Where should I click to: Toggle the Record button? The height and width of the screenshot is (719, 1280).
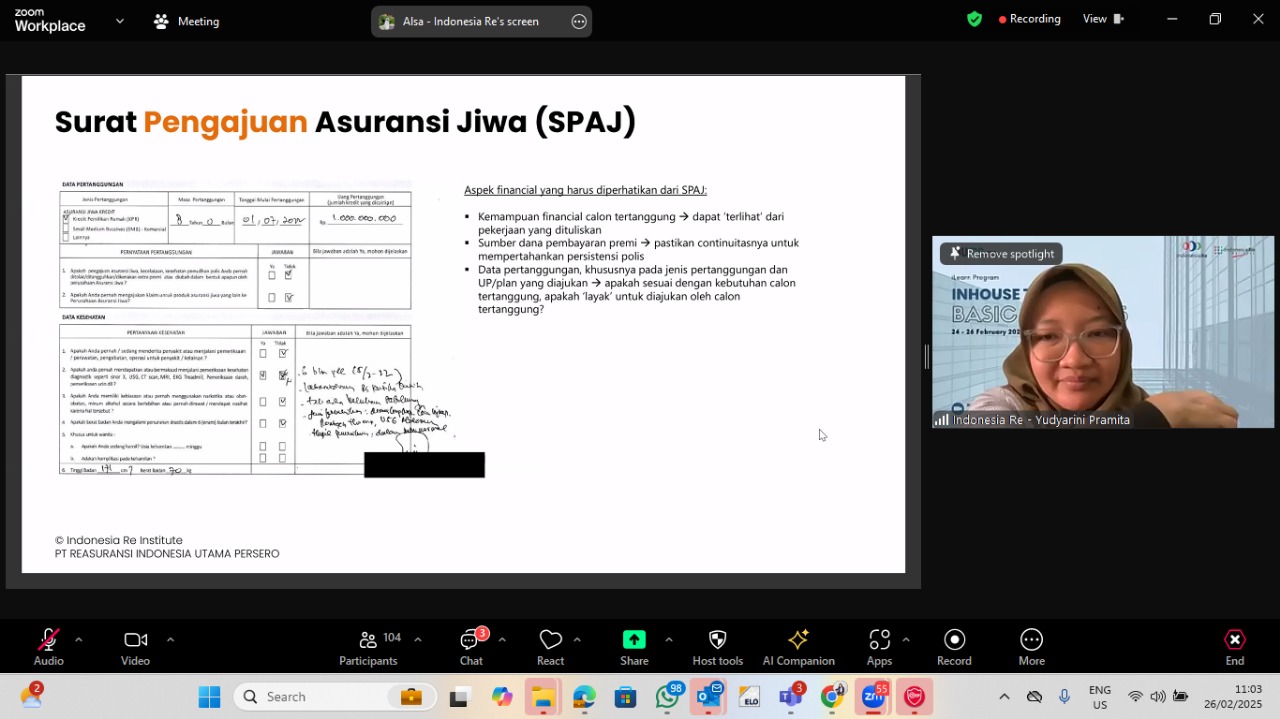tap(954, 640)
